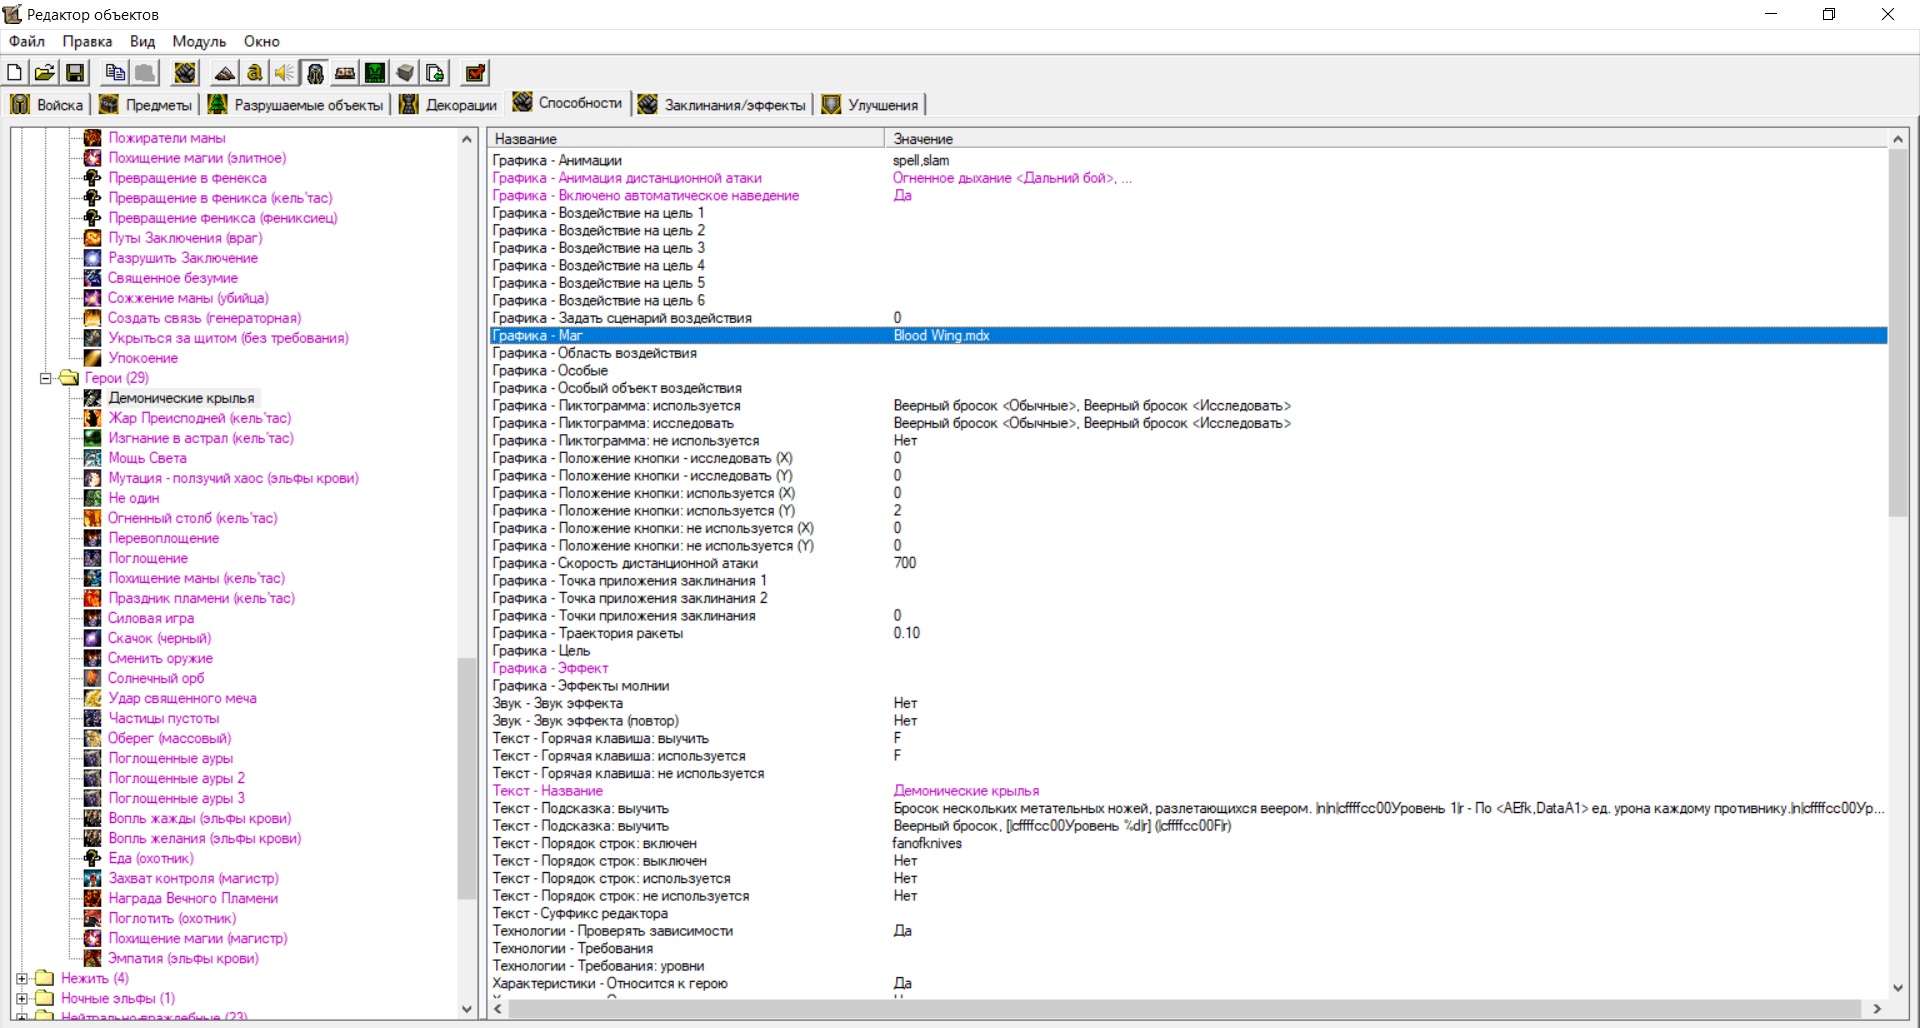Save using the floppy disk icon

(x=75, y=73)
